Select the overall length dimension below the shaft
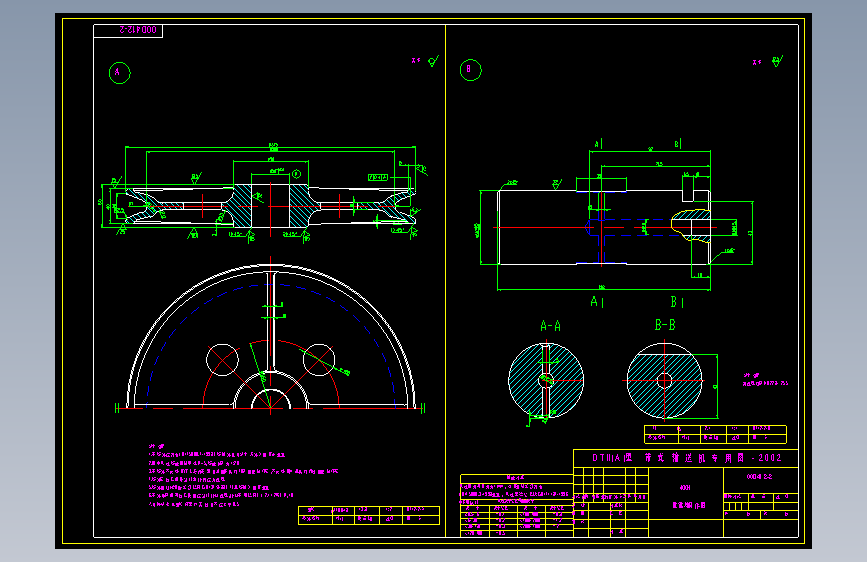867x562 pixels. (604, 288)
